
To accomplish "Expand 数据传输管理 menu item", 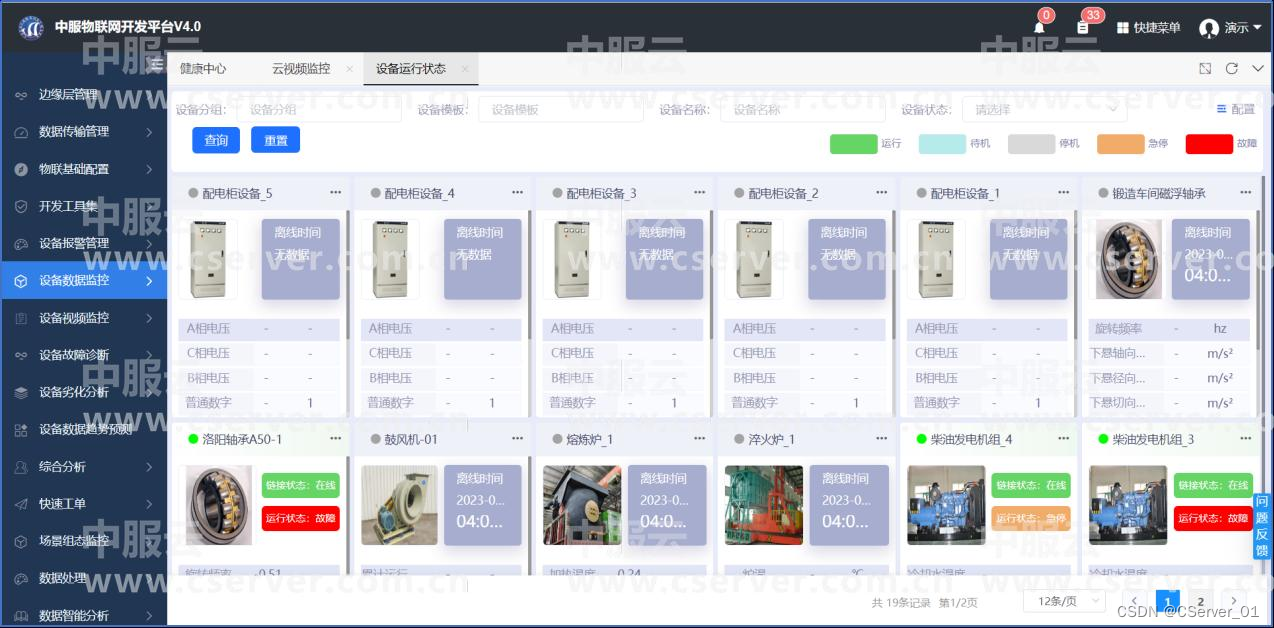I will [84, 132].
